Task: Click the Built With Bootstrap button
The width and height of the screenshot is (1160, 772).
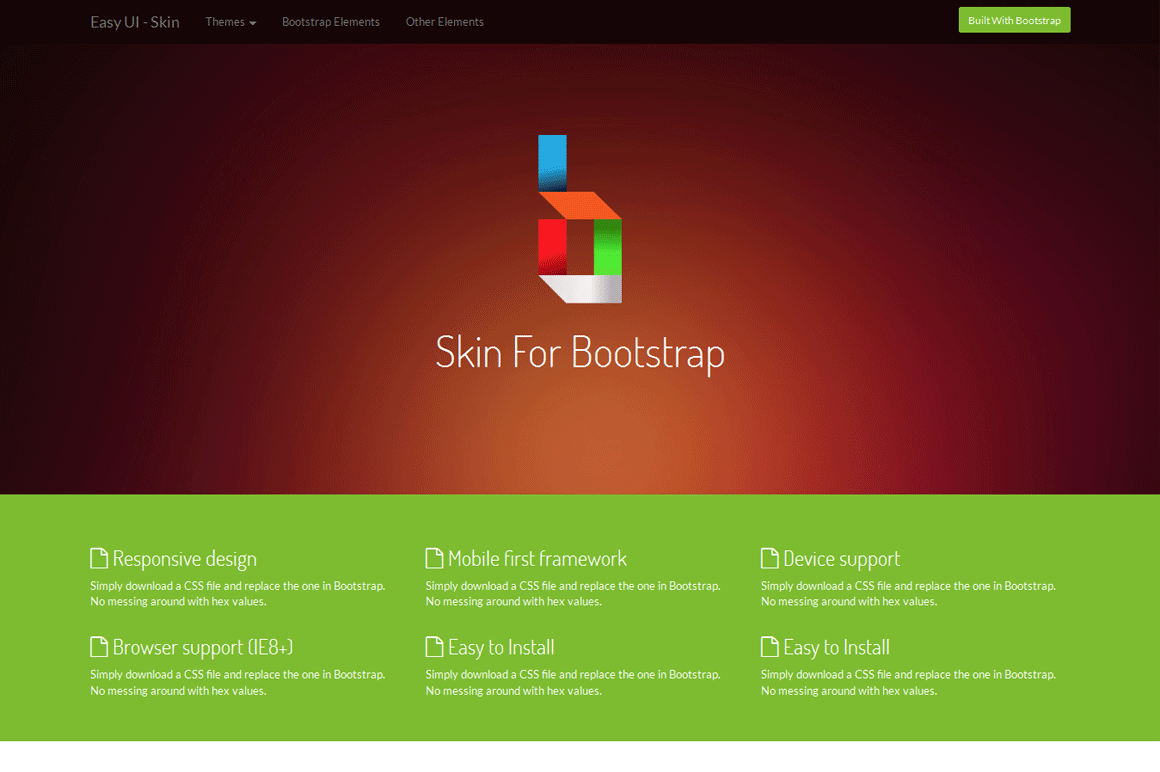Action: tap(1014, 19)
